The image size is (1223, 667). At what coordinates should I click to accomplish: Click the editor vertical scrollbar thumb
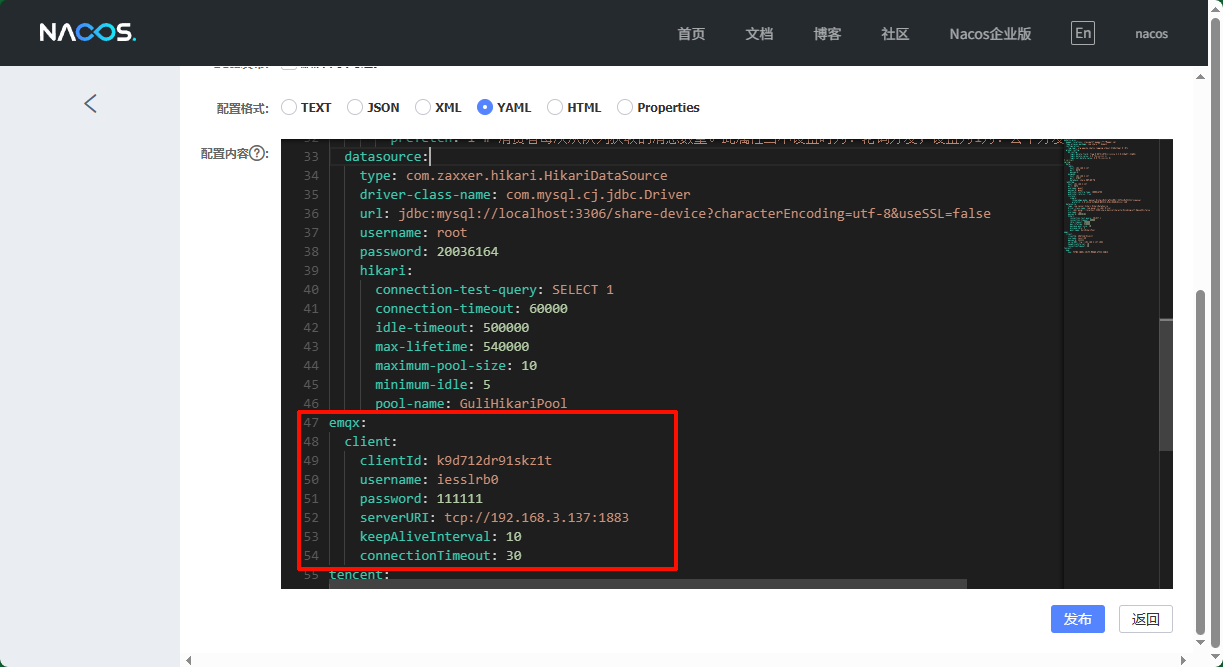pyautogui.click(x=1165, y=385)
